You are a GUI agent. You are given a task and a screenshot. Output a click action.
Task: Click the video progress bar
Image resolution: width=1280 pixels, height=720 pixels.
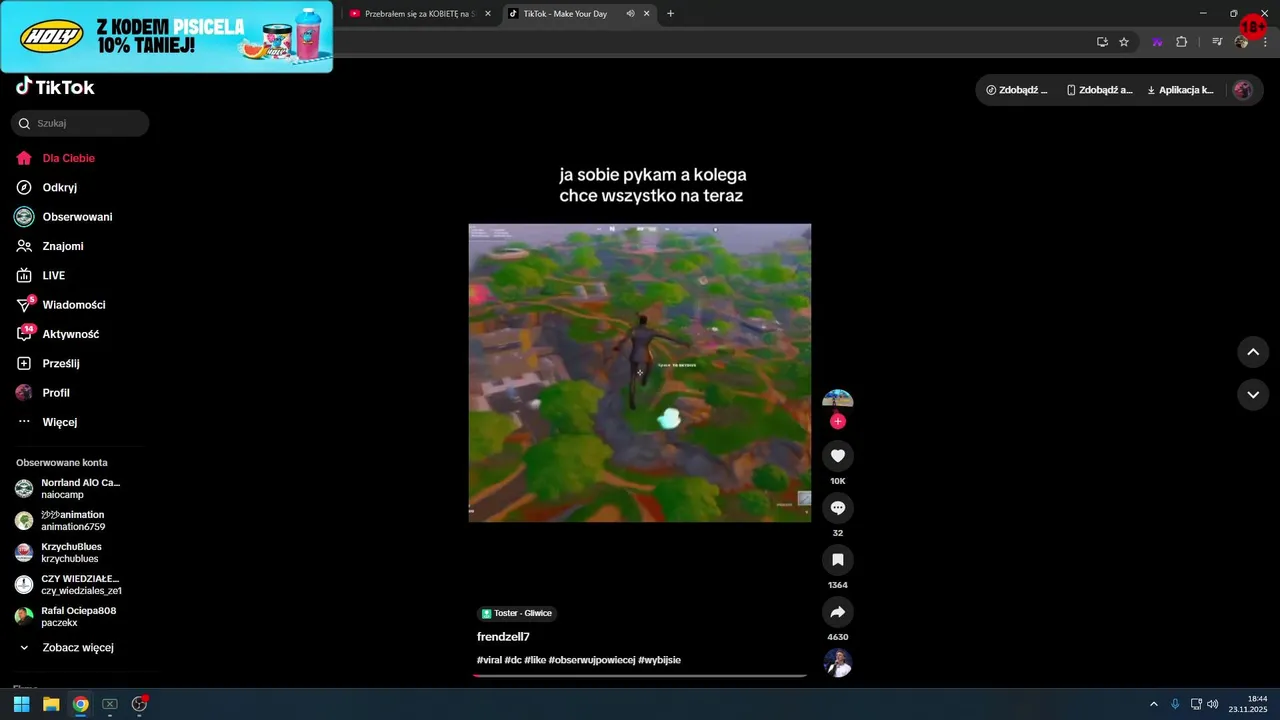pyautogui.click(x=640, y=676)
